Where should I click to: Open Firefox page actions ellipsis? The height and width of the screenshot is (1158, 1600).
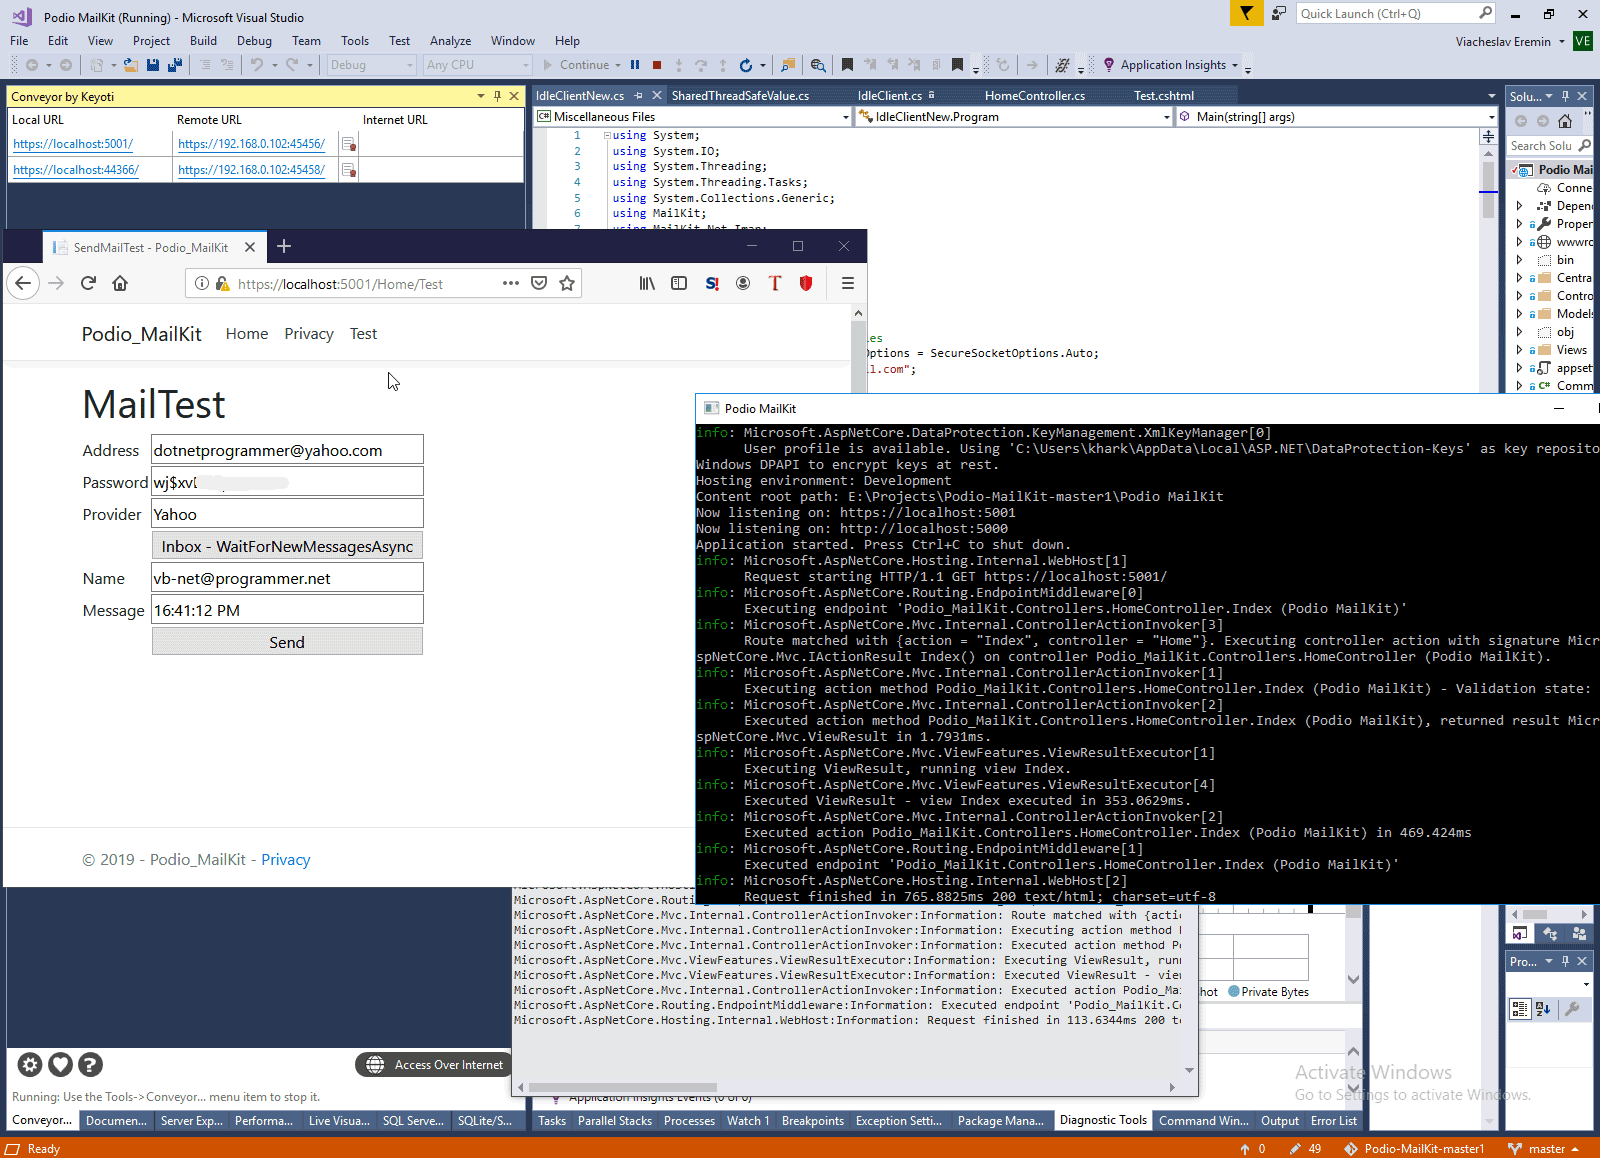click(511, 283)
